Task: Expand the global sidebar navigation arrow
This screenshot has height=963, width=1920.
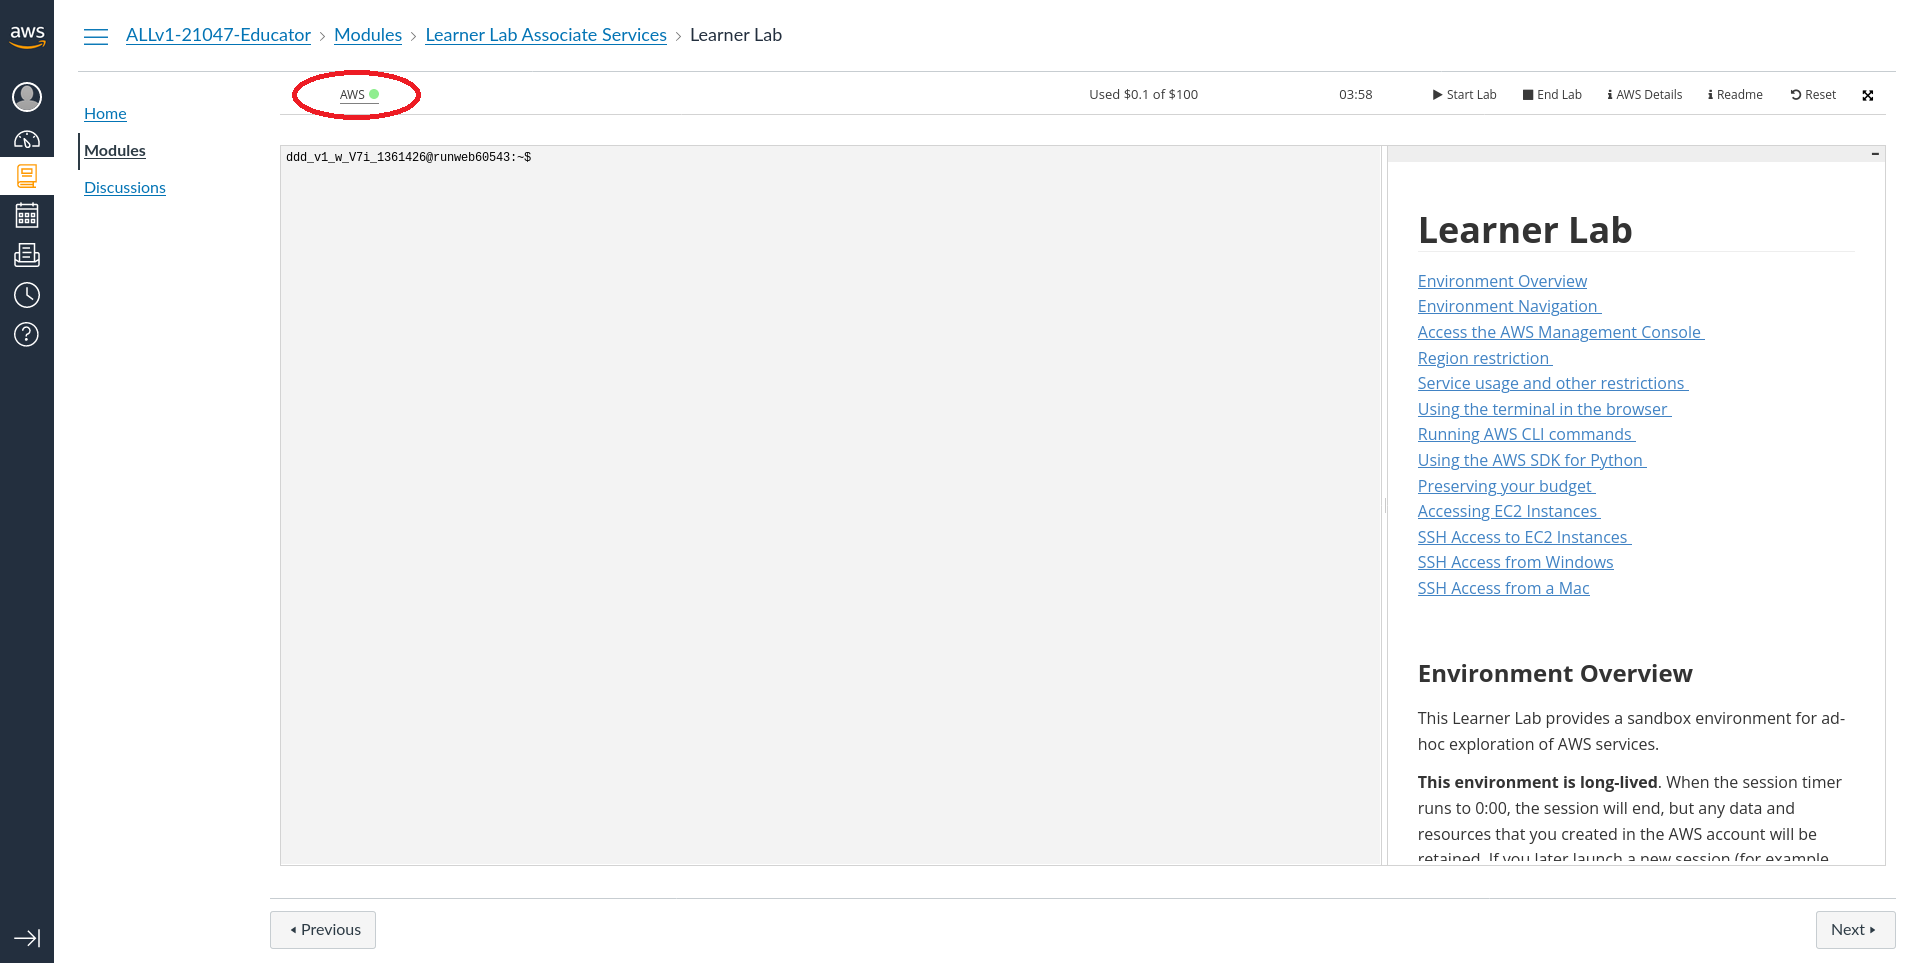Action: 27,938
